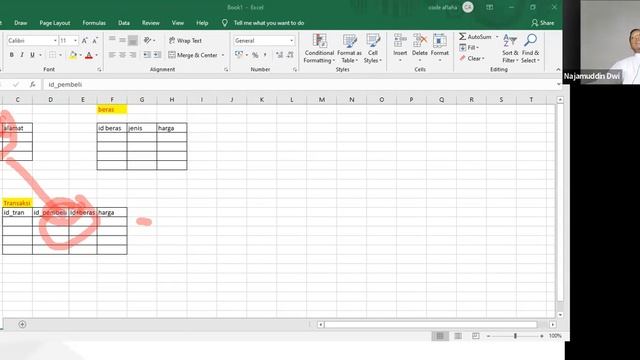Image resolution: width=640 pixels, height=360 pixels.
Task: Align text to the right
Action: [x=133, y=55]
